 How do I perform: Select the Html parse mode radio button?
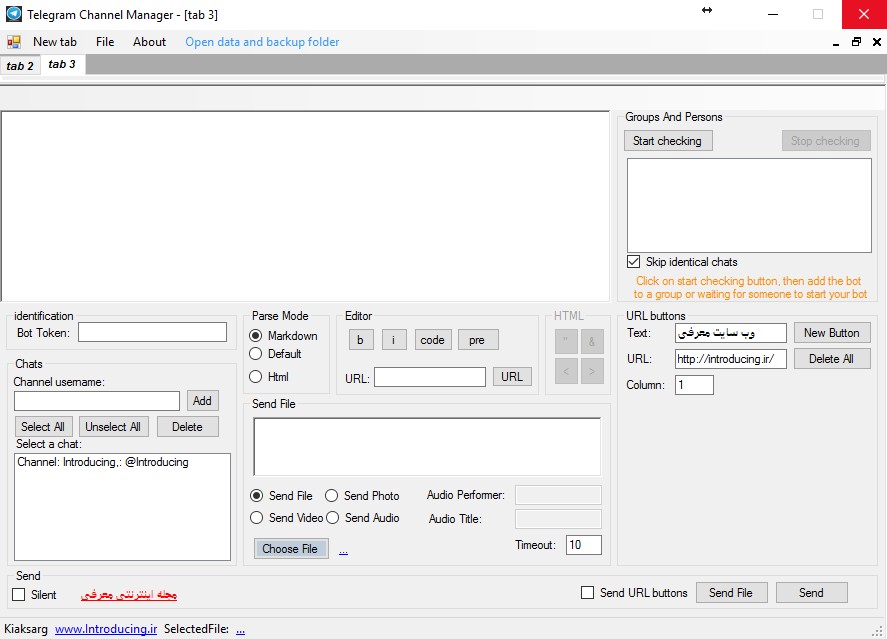[256, 377]
